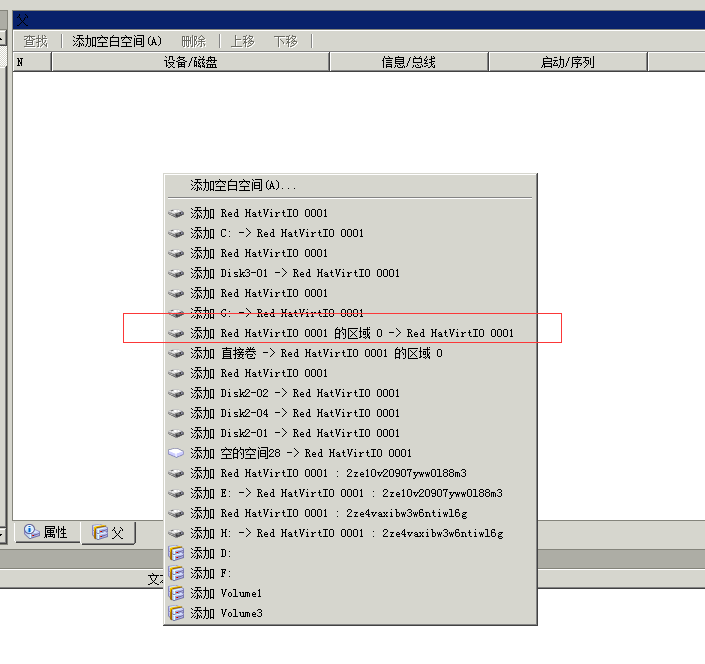The height and width of the screenshot is (664, 705).
Task: Click the disk icon beside 添加 直接卷 entry
Action: tap(177, 353)
